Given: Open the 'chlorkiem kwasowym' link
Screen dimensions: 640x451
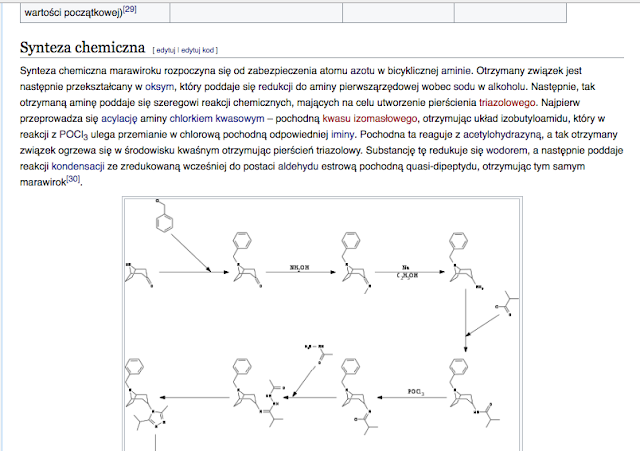Looking at the screenshot, I should click(217, 119).
